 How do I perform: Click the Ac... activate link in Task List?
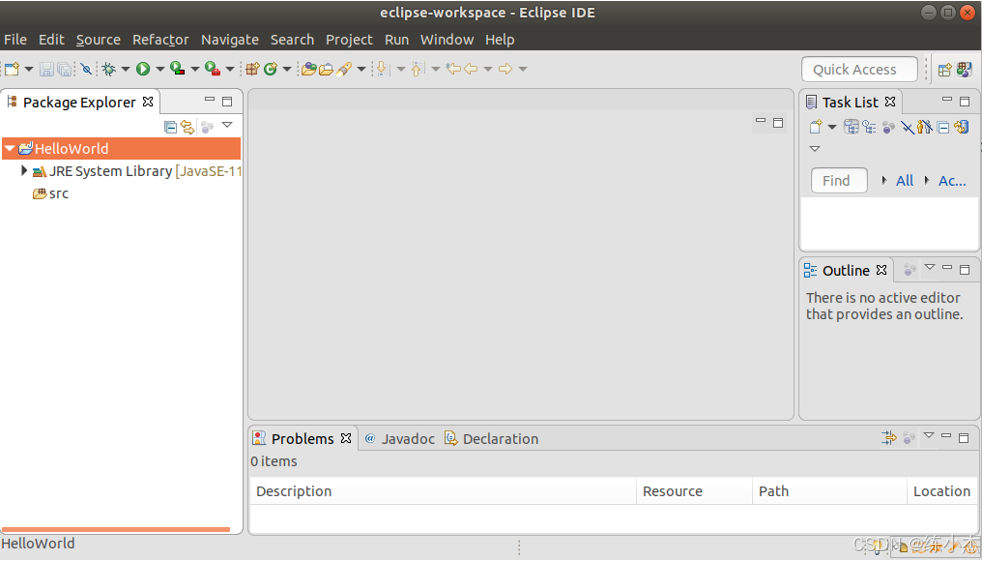pyautogui.click(x=951, y=181)
